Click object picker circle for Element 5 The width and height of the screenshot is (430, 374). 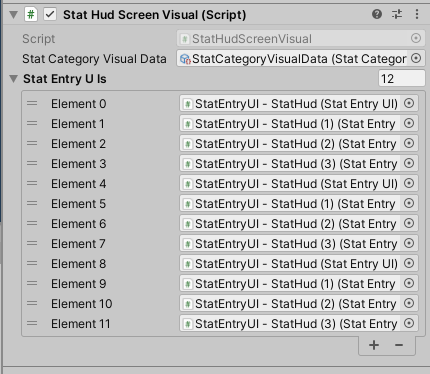click(409, 203)
